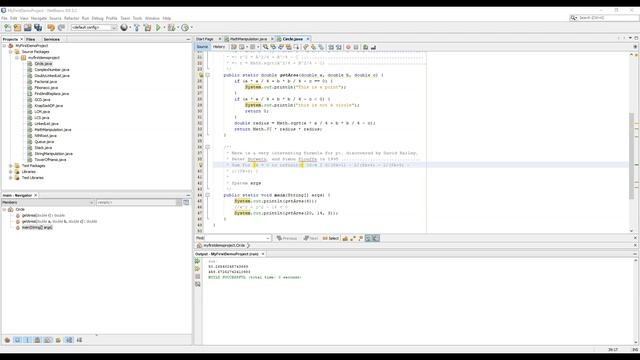640x360 pixels.
Task: Click the Source view button
Action: (202, 47)
